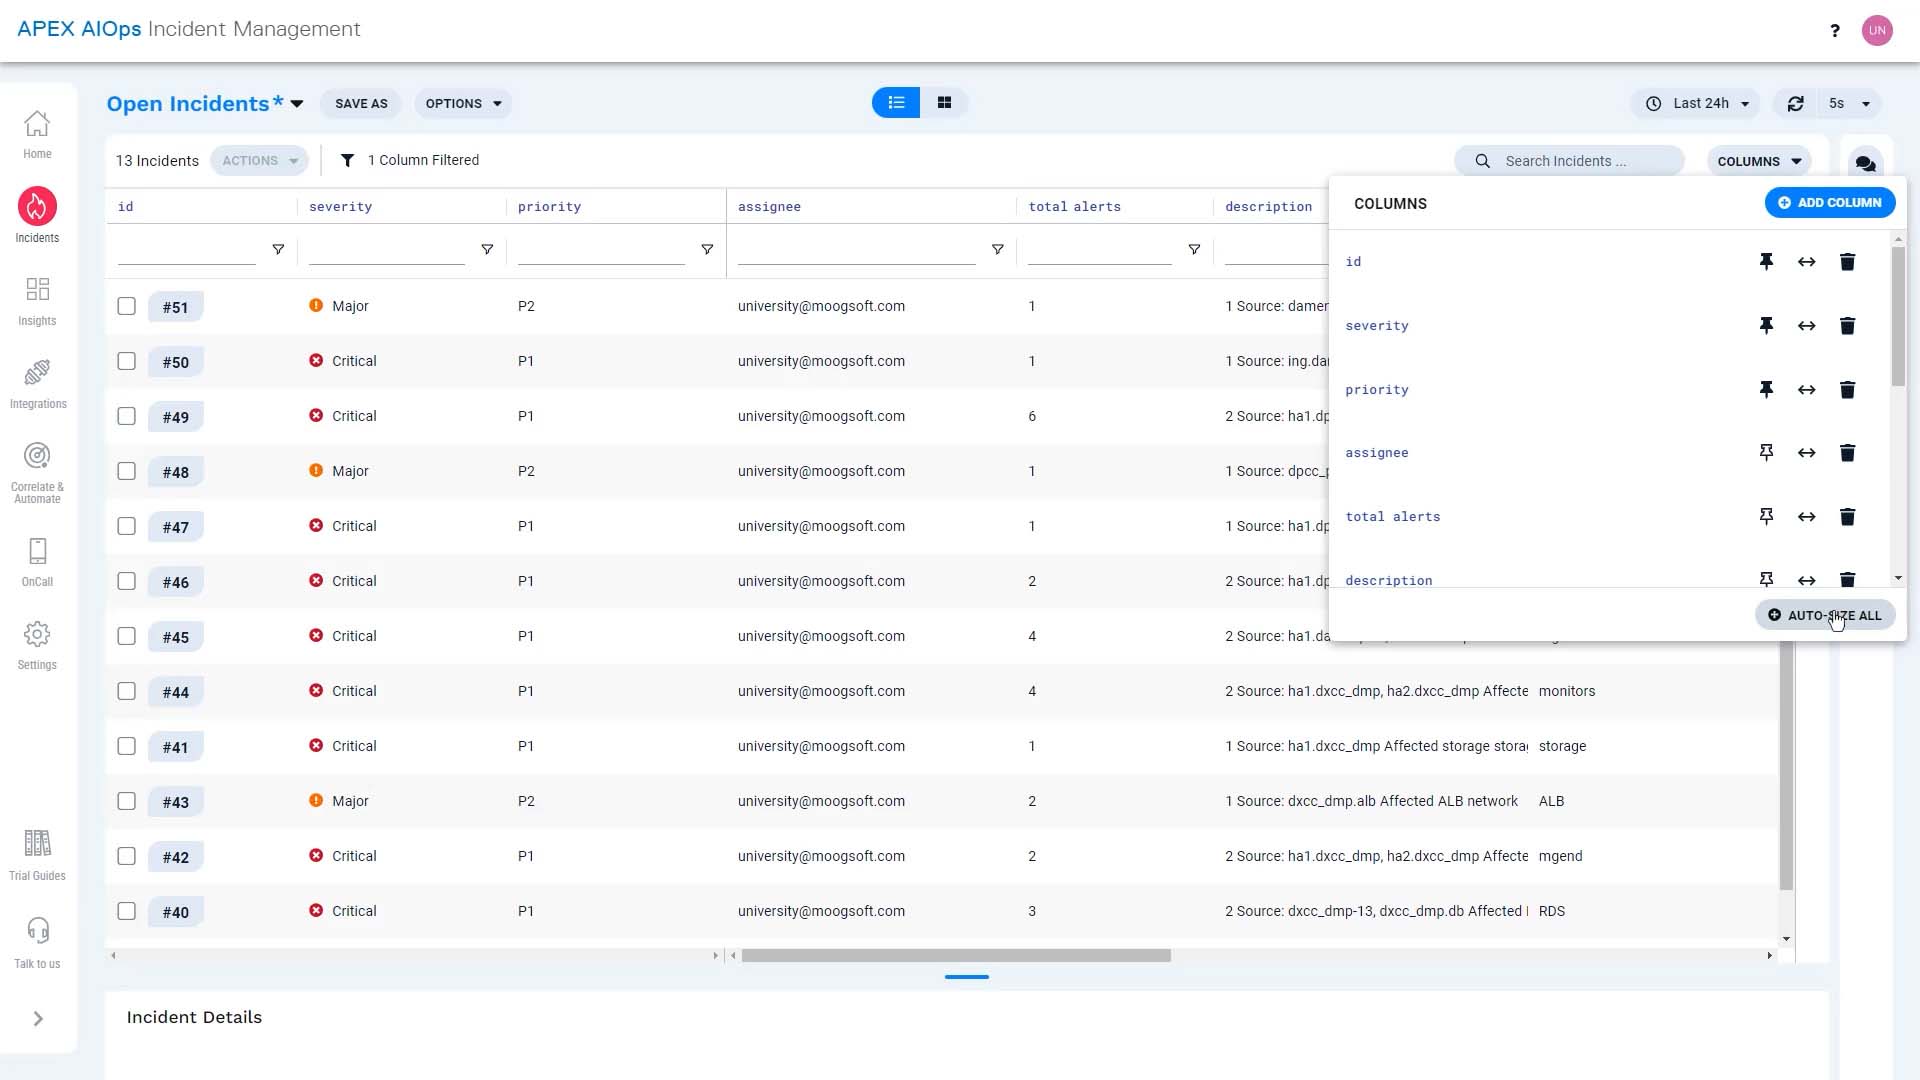Click the funnel filter icon beside Column Filtered
The height and width of the screenshot is (1080, 1920).
347,161
